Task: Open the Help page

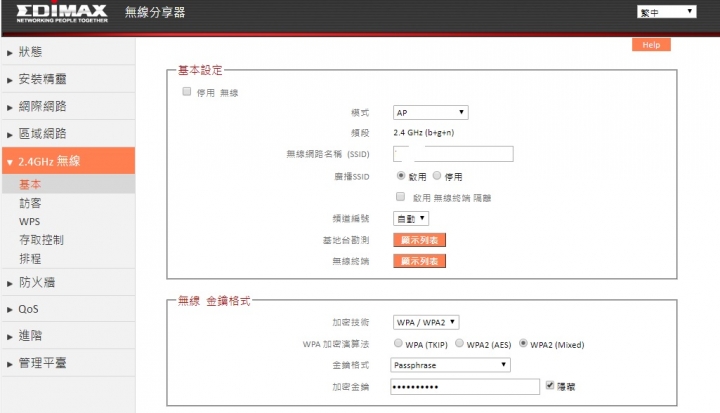Action: click(x=651, y=45)
